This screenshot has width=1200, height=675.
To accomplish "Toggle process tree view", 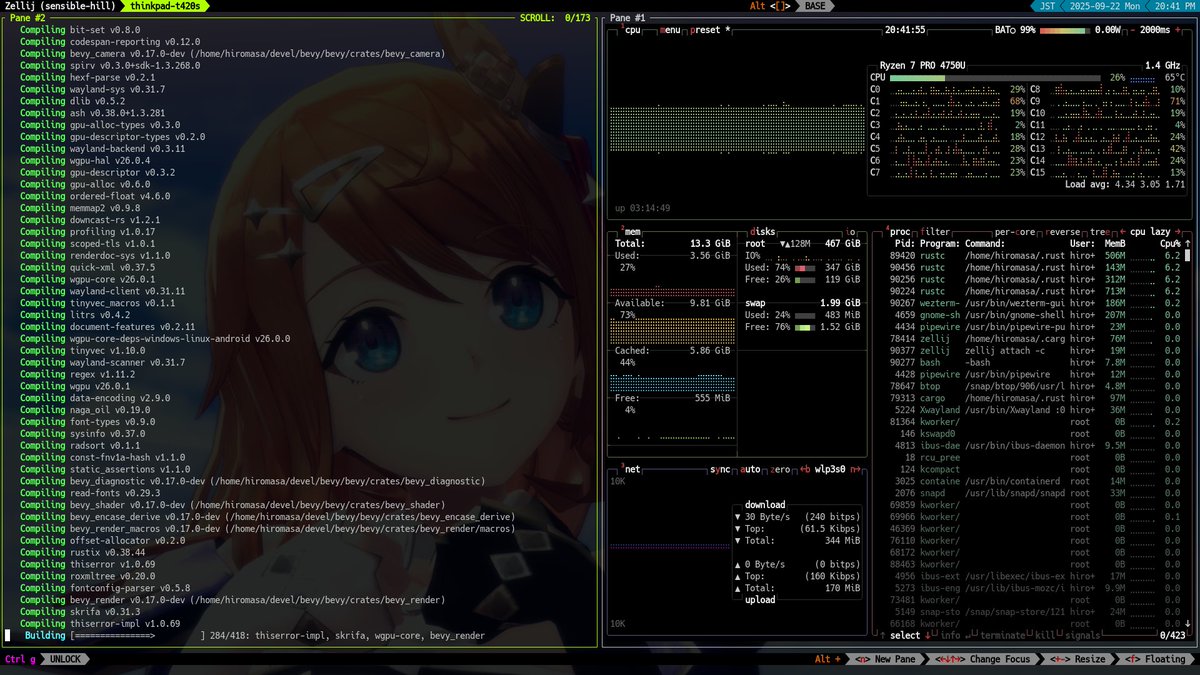I will click(1100, 231).
